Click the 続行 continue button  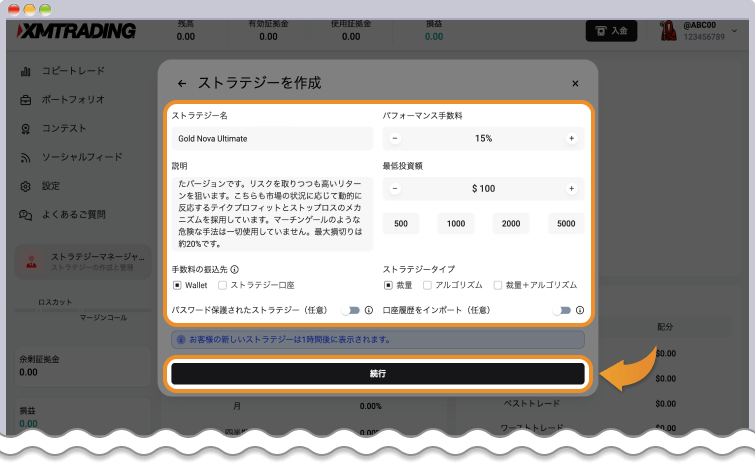coord(378,374)
